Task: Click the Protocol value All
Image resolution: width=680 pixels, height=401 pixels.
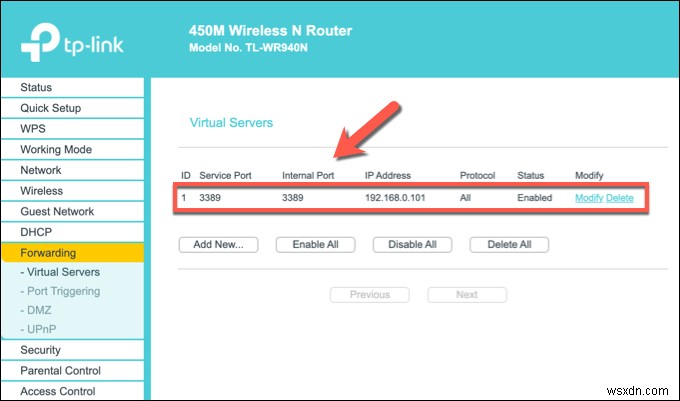Action: click(x=465, y=198)
